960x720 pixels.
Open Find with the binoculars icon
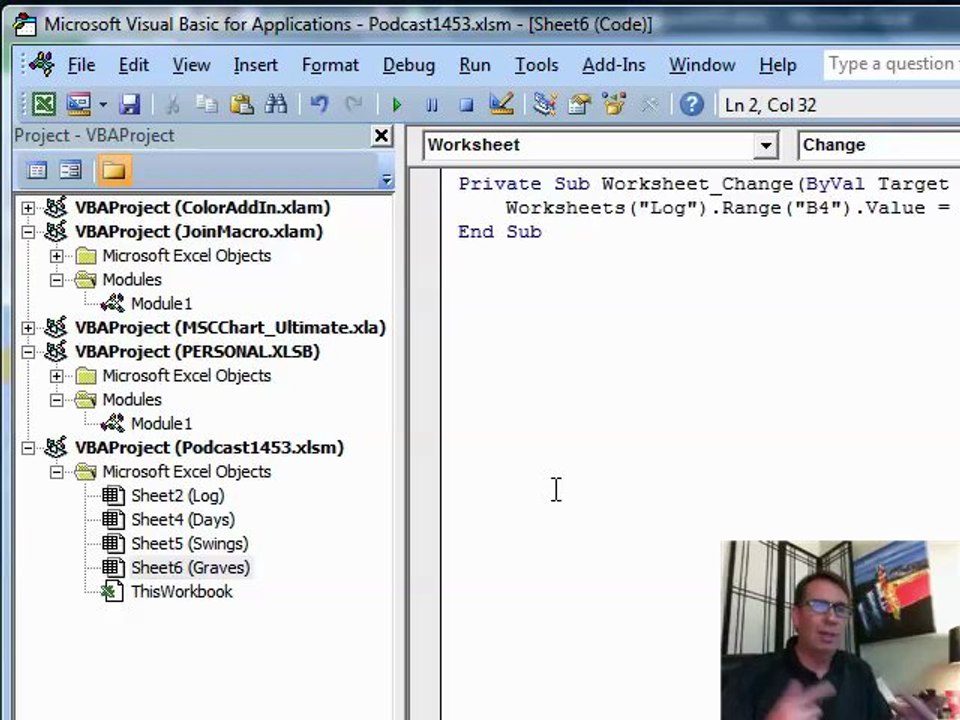click(x=276, y=104)
